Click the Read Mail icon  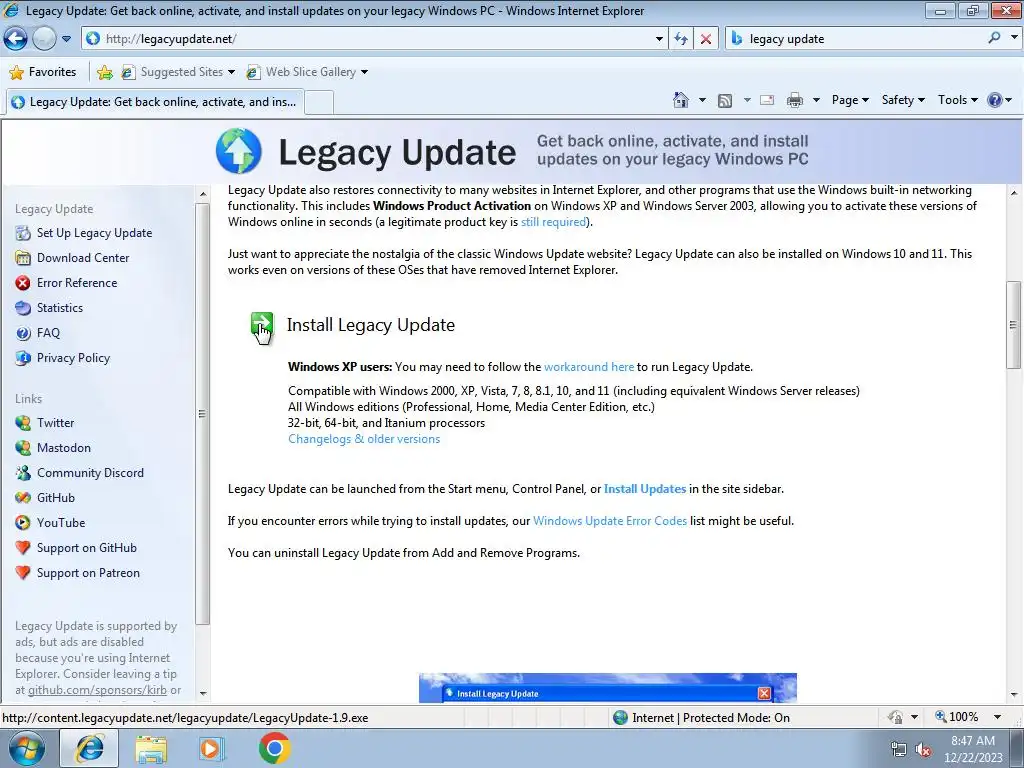[767, 100]
